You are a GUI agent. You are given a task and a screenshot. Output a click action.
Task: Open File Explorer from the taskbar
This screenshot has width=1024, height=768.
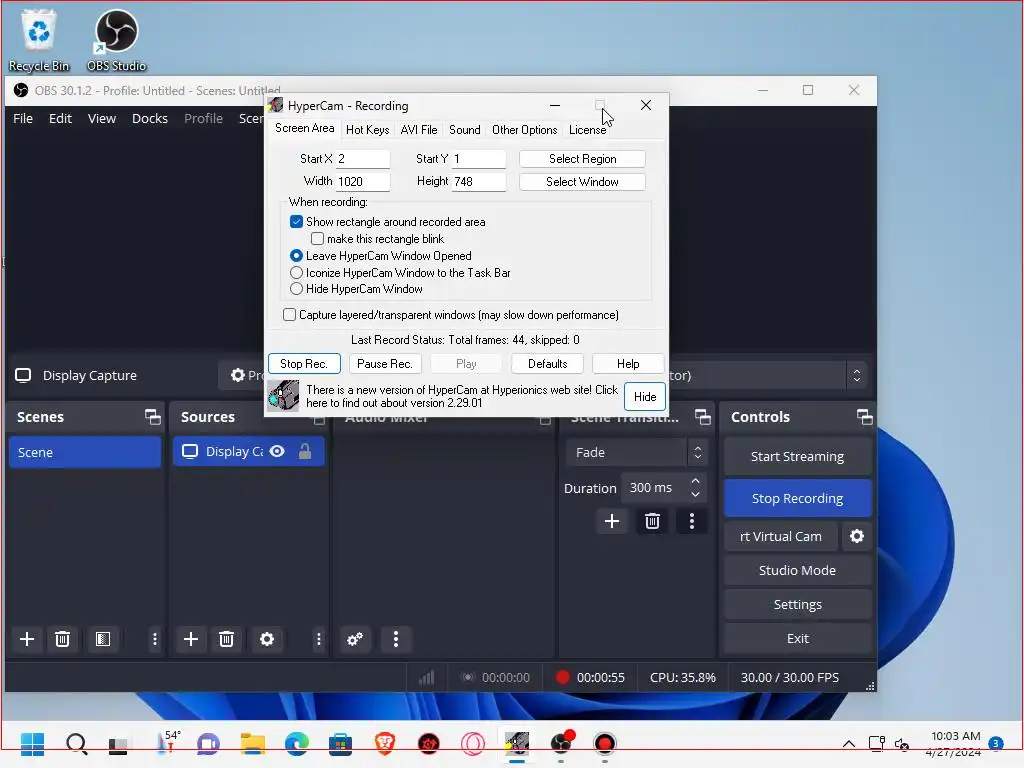point(252,743)
